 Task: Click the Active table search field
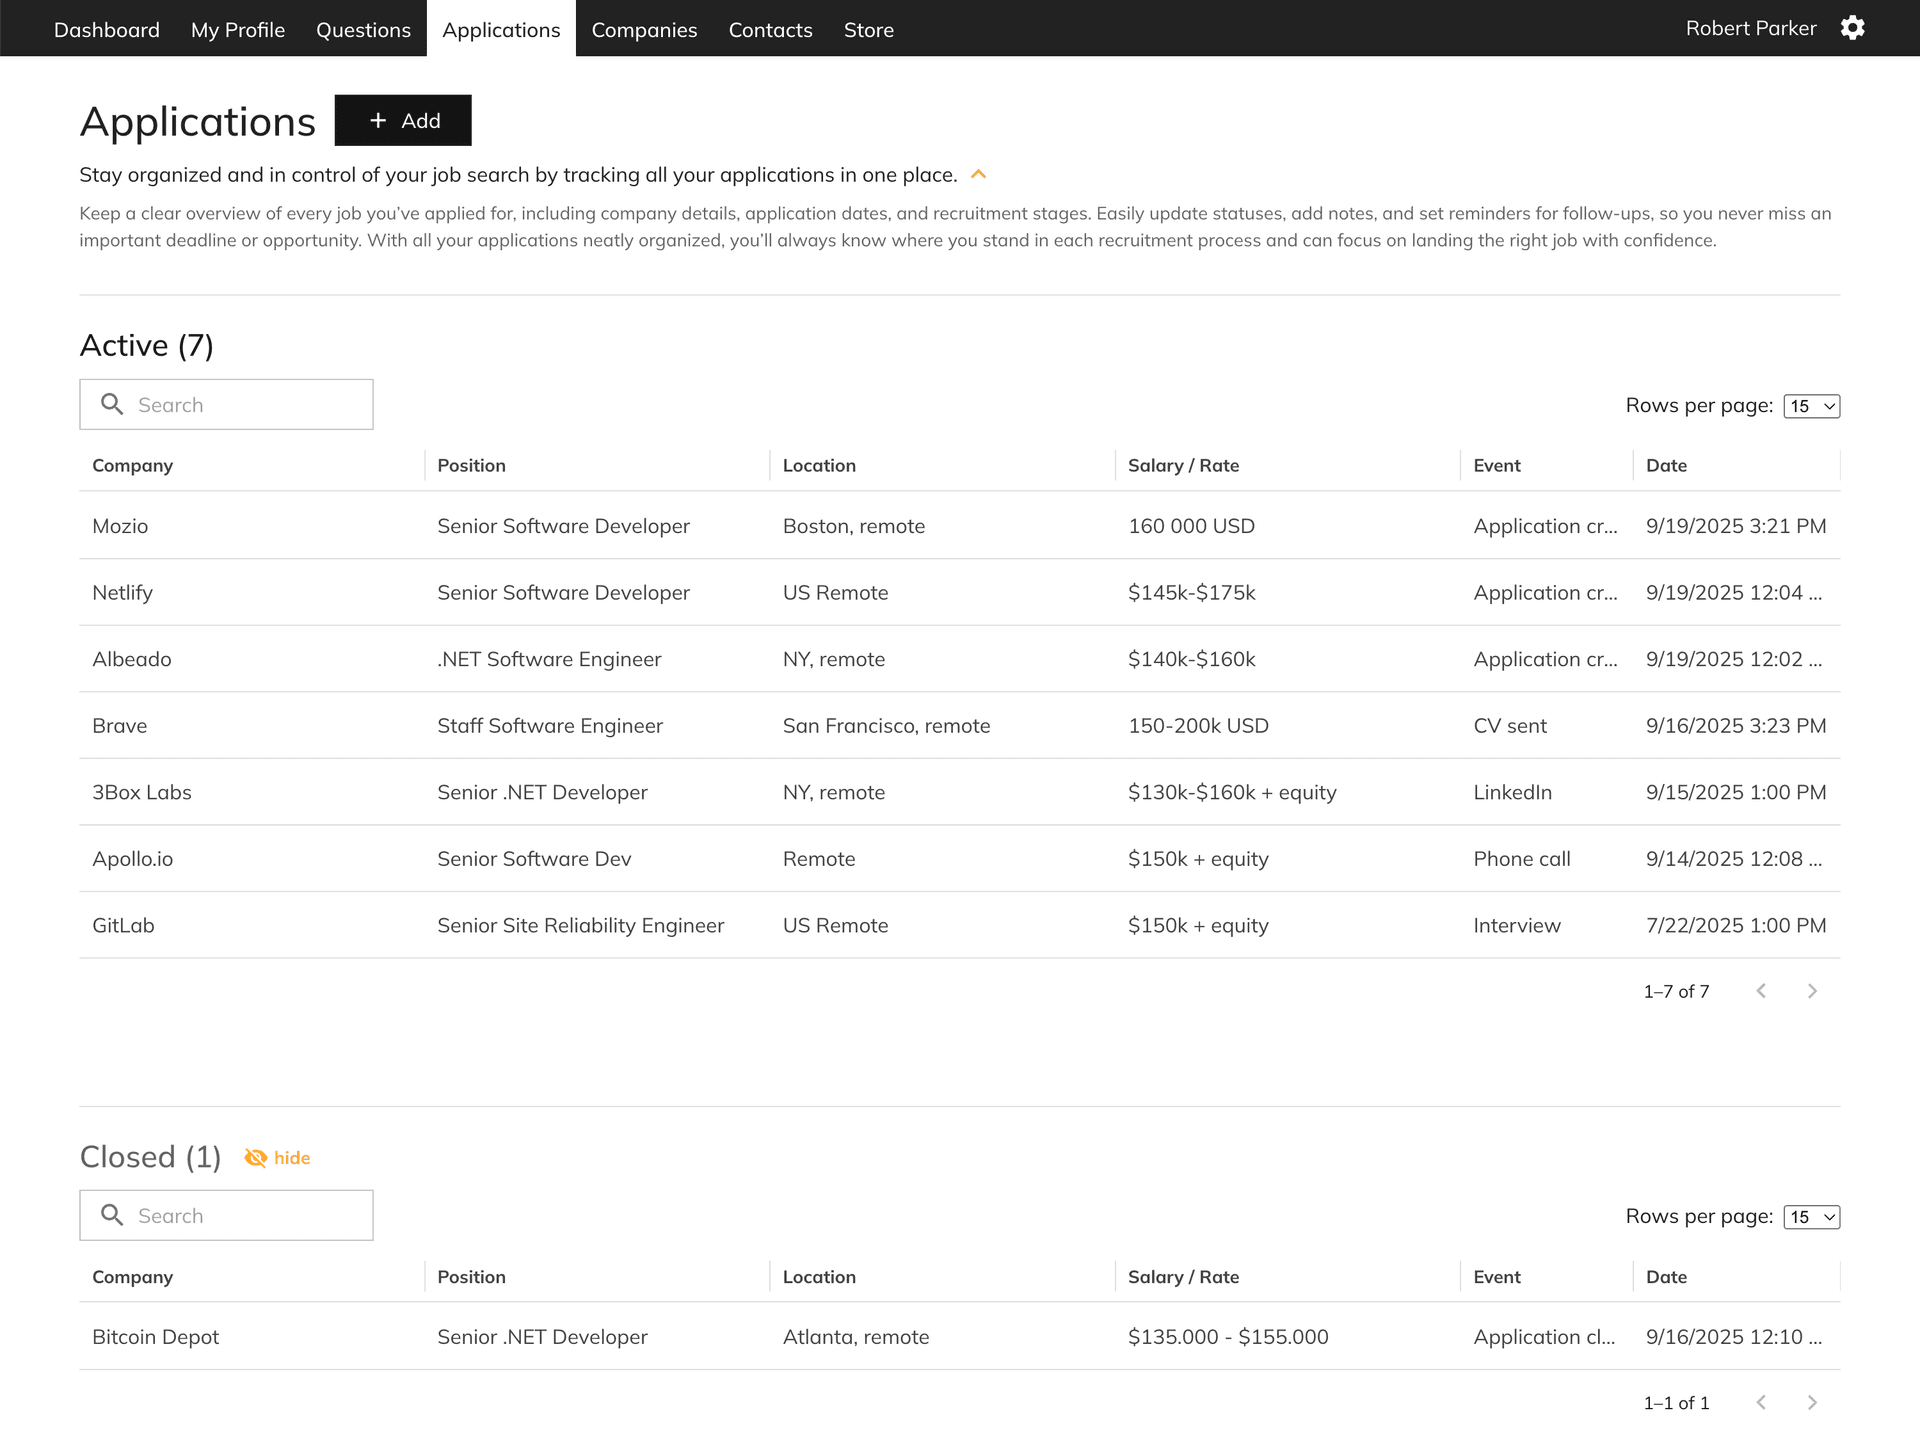[x=240, y=404]
